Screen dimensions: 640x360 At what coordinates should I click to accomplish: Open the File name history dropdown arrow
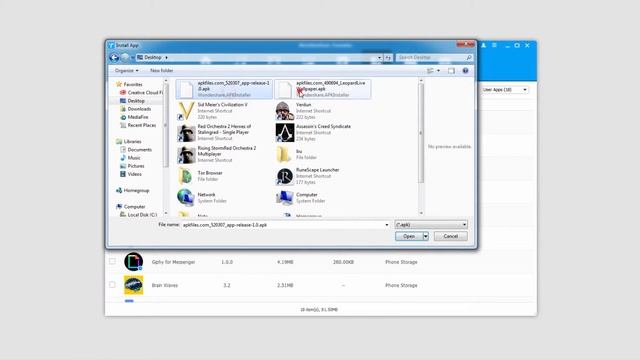click(387, 225)
